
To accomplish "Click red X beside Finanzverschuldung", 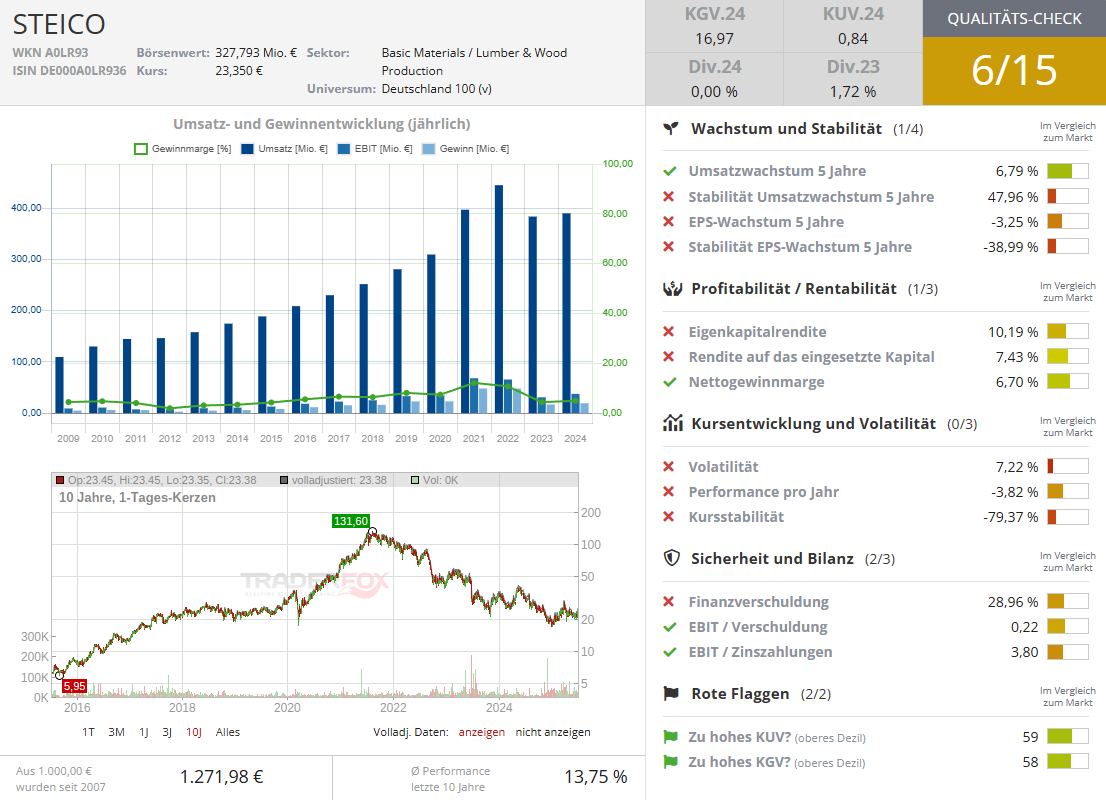I will 669,601.
